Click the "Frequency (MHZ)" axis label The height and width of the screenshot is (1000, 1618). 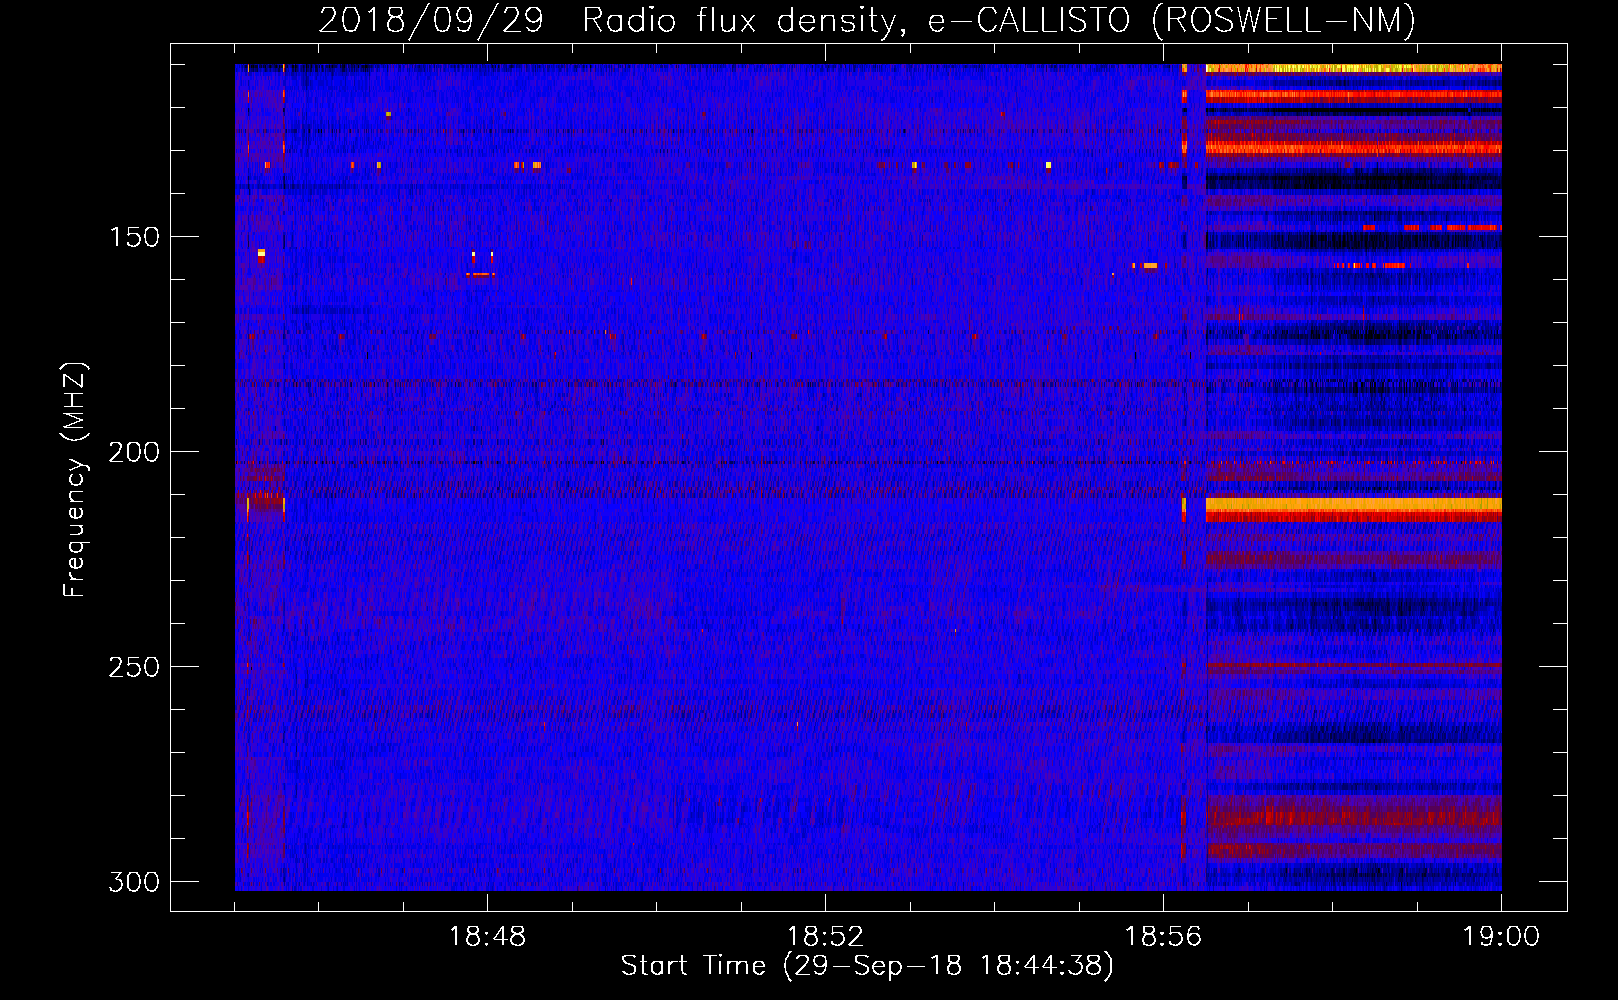(75, 479)
